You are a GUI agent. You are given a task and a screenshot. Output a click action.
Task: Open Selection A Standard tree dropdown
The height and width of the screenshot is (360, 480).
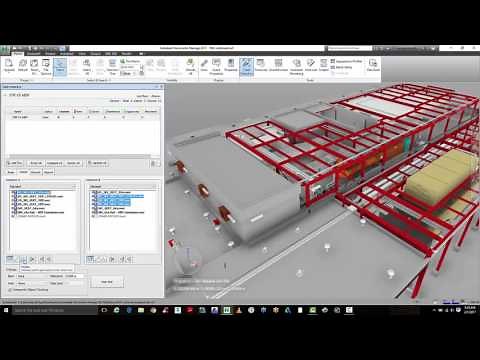tap(43, 186)
